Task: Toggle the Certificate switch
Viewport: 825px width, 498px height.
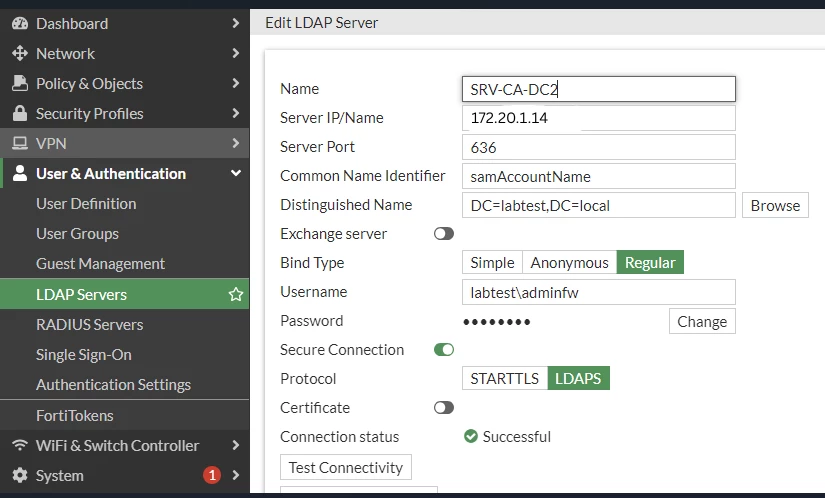Action: point(444,408)
